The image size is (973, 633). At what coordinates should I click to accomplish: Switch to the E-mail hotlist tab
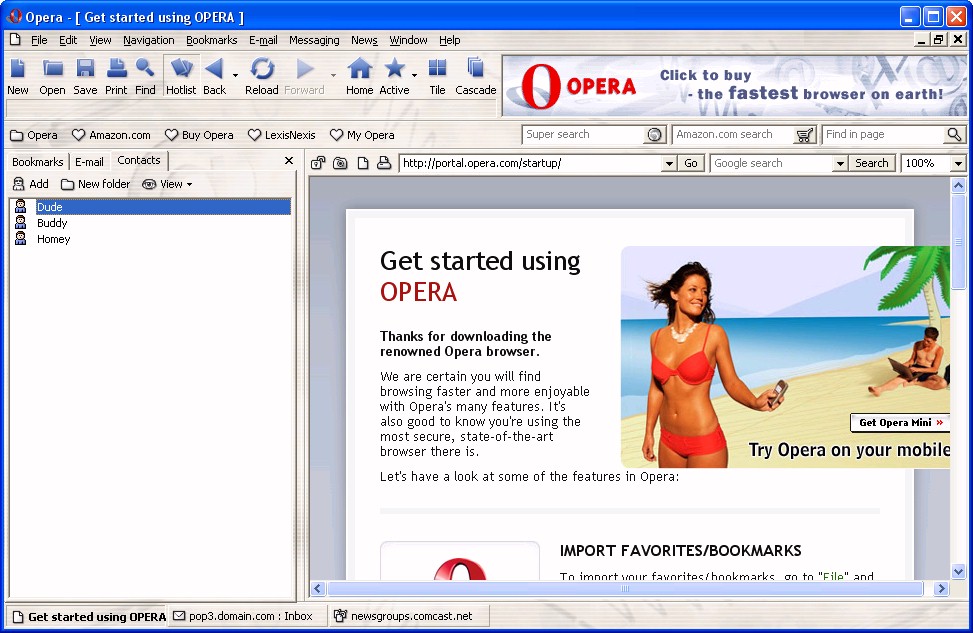[89, 162]
